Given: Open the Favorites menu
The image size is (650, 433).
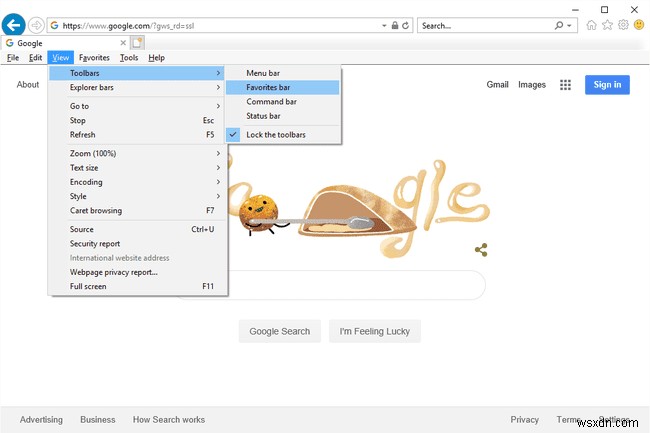Looking at the screenshot, I should [94, 58].
